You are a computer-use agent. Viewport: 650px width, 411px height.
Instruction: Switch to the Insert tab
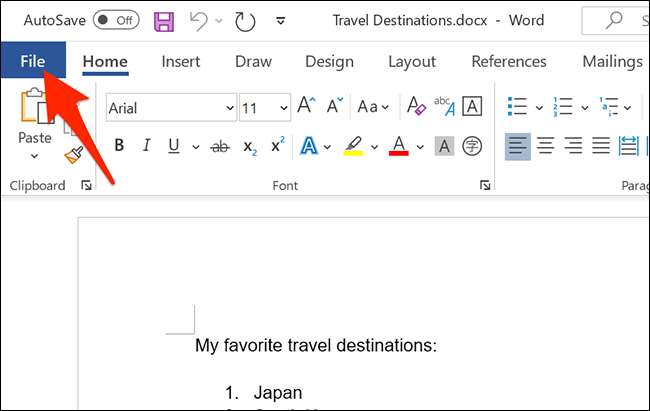pos(180,61)
